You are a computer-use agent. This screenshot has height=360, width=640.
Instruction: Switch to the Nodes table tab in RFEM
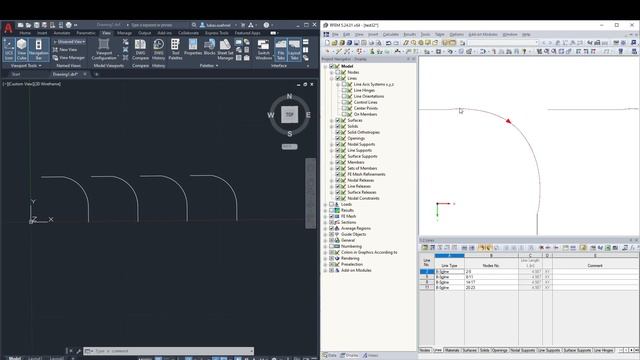pos(425,350)
